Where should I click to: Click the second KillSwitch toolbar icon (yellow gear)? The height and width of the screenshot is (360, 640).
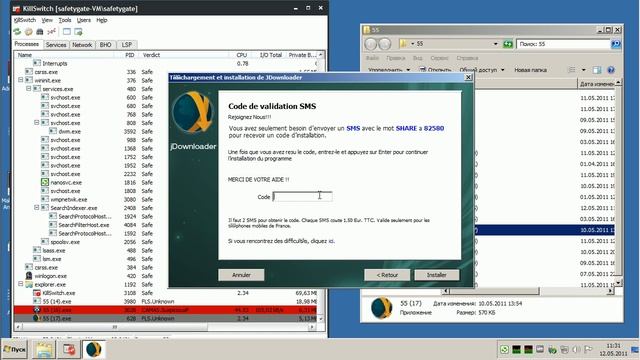tap(29, 31)
